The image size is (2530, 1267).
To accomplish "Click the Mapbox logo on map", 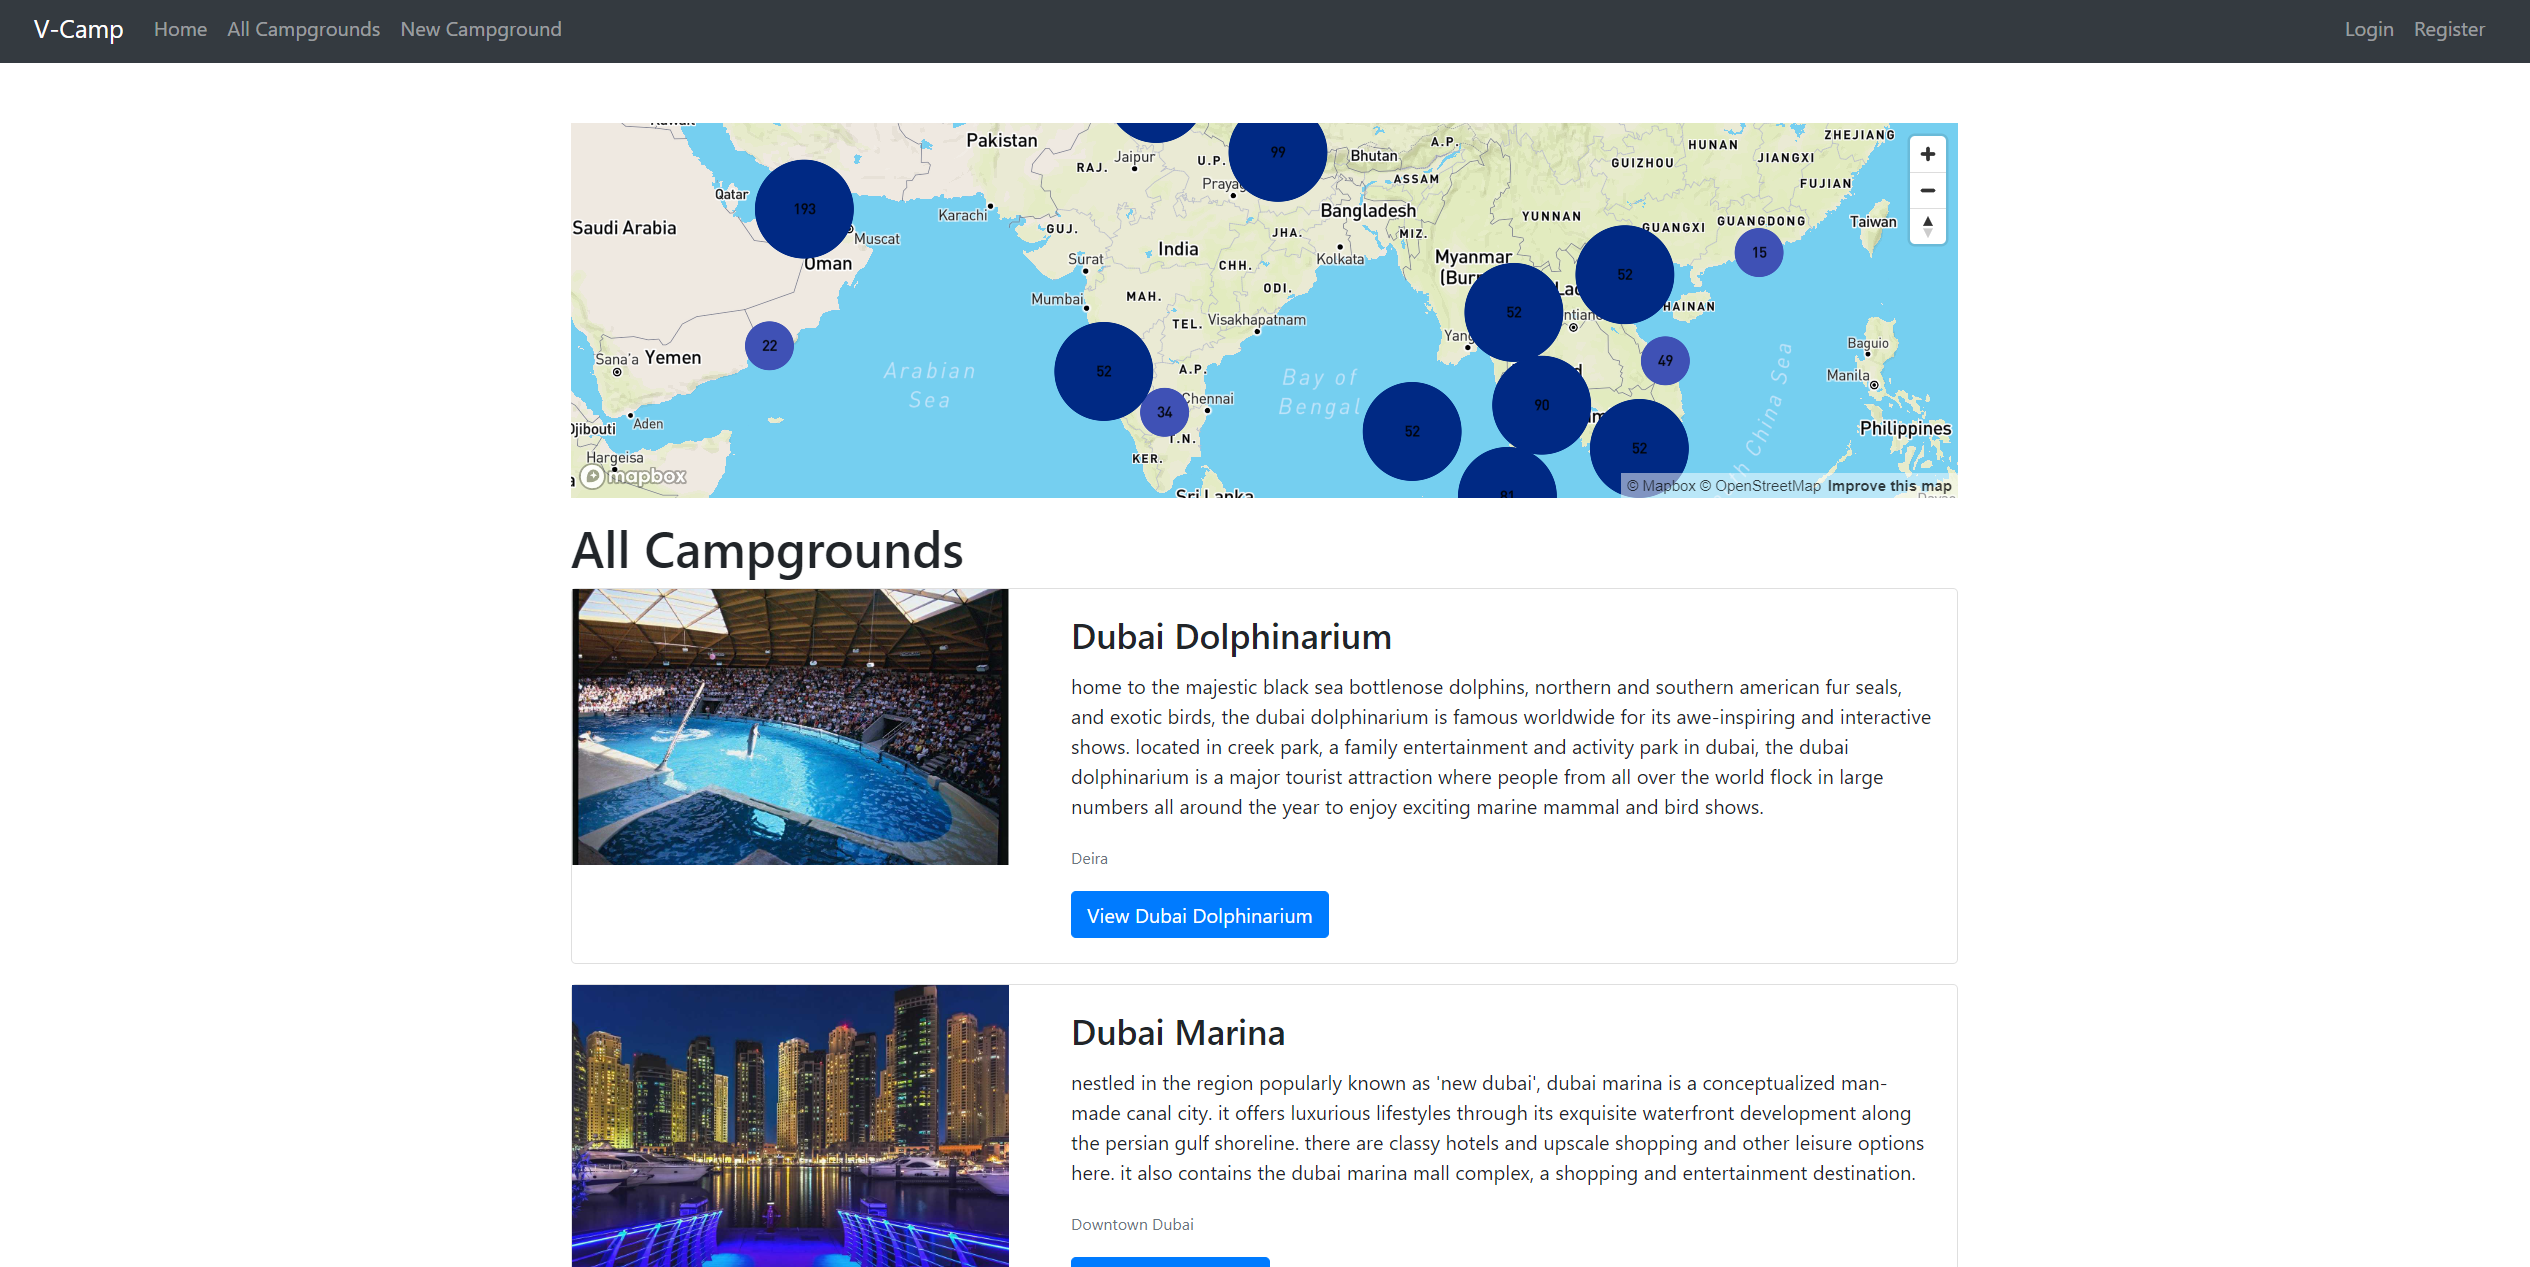I will 635,476.
